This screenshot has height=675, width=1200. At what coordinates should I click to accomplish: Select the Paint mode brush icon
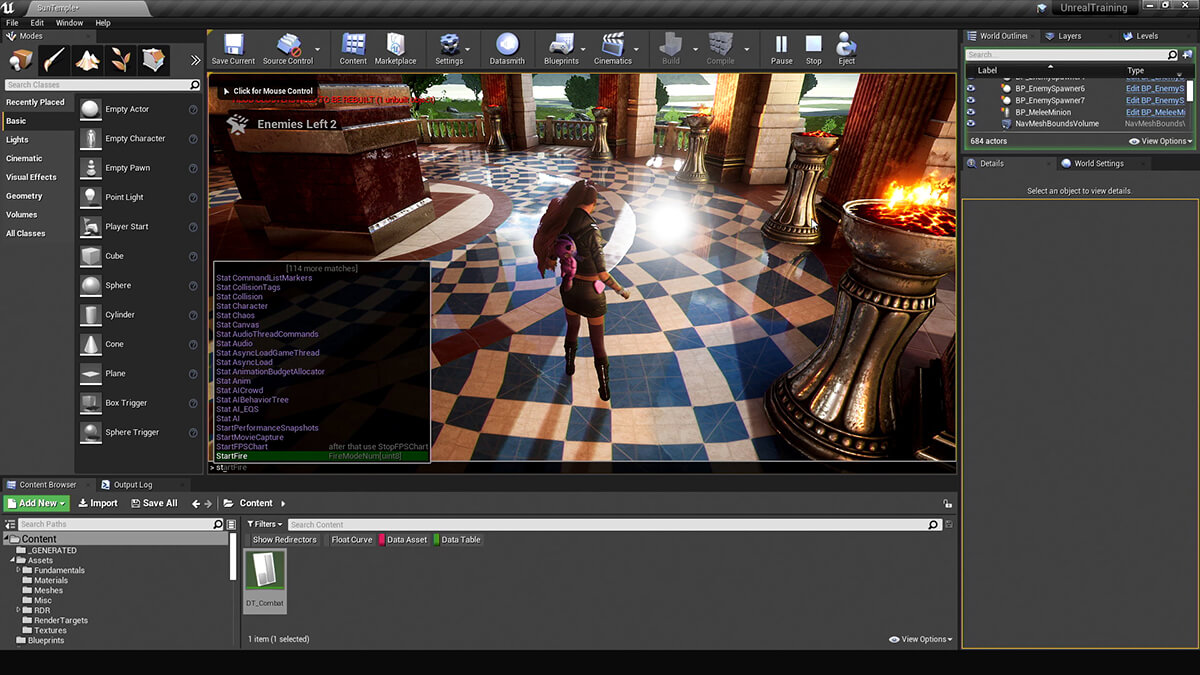pyautogui.click(x=54, y=60)
